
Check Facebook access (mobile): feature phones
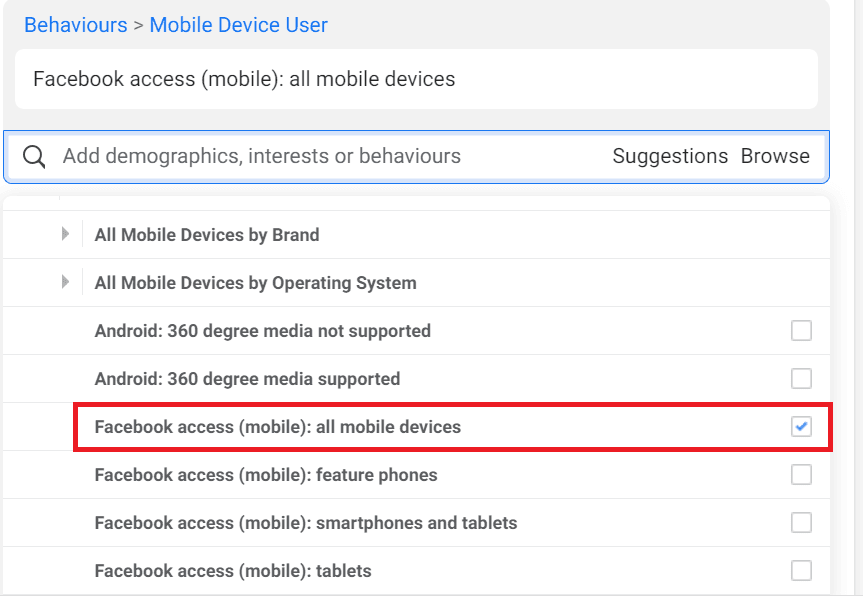pos(801,475)
